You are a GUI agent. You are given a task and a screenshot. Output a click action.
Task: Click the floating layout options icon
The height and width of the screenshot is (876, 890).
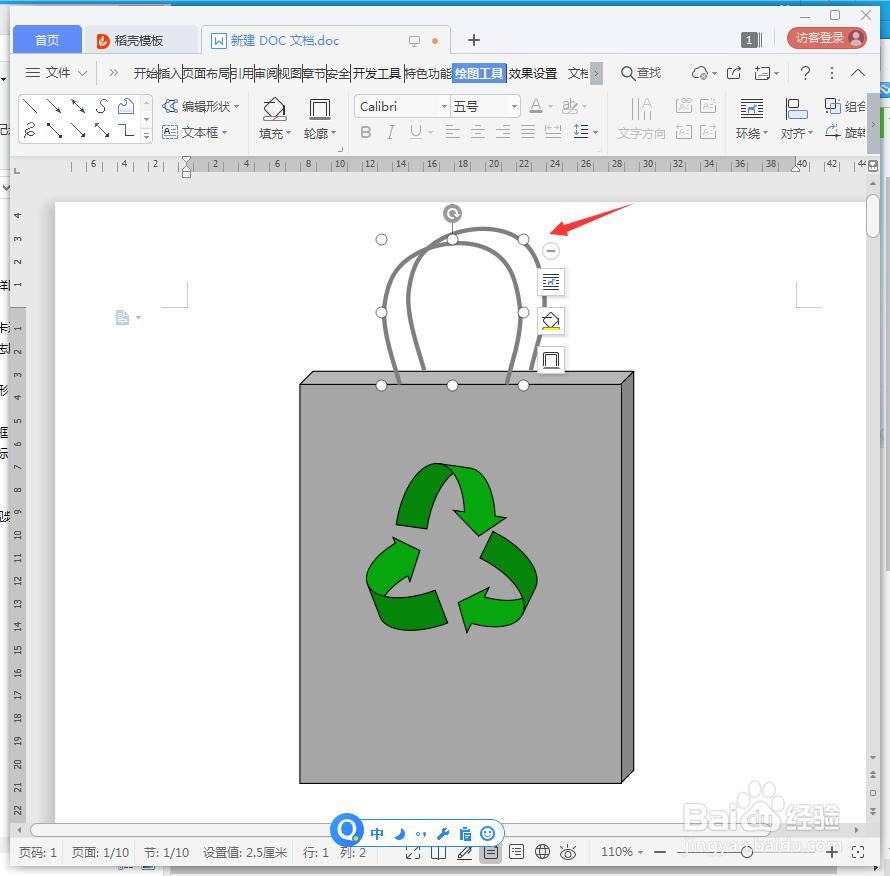[x=551, y=282]
